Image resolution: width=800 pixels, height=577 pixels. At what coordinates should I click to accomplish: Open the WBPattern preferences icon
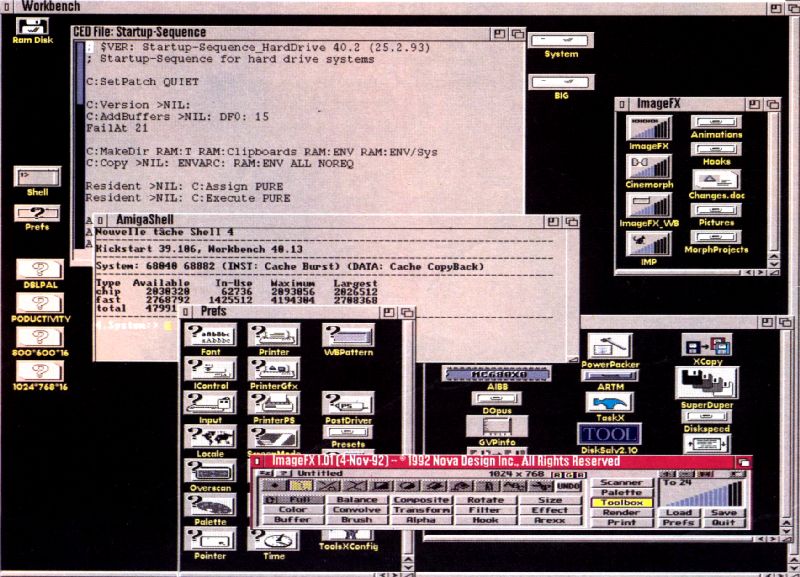point(348,335)
